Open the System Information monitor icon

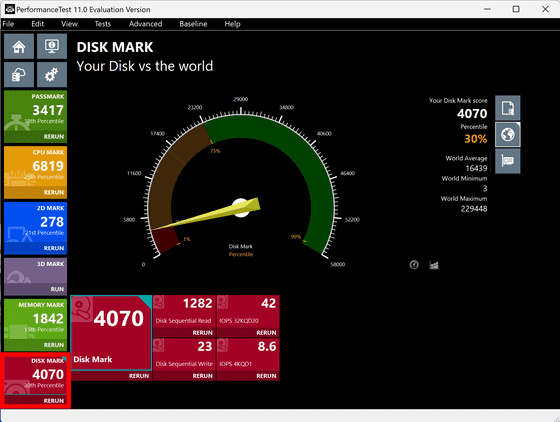point(52,46)
